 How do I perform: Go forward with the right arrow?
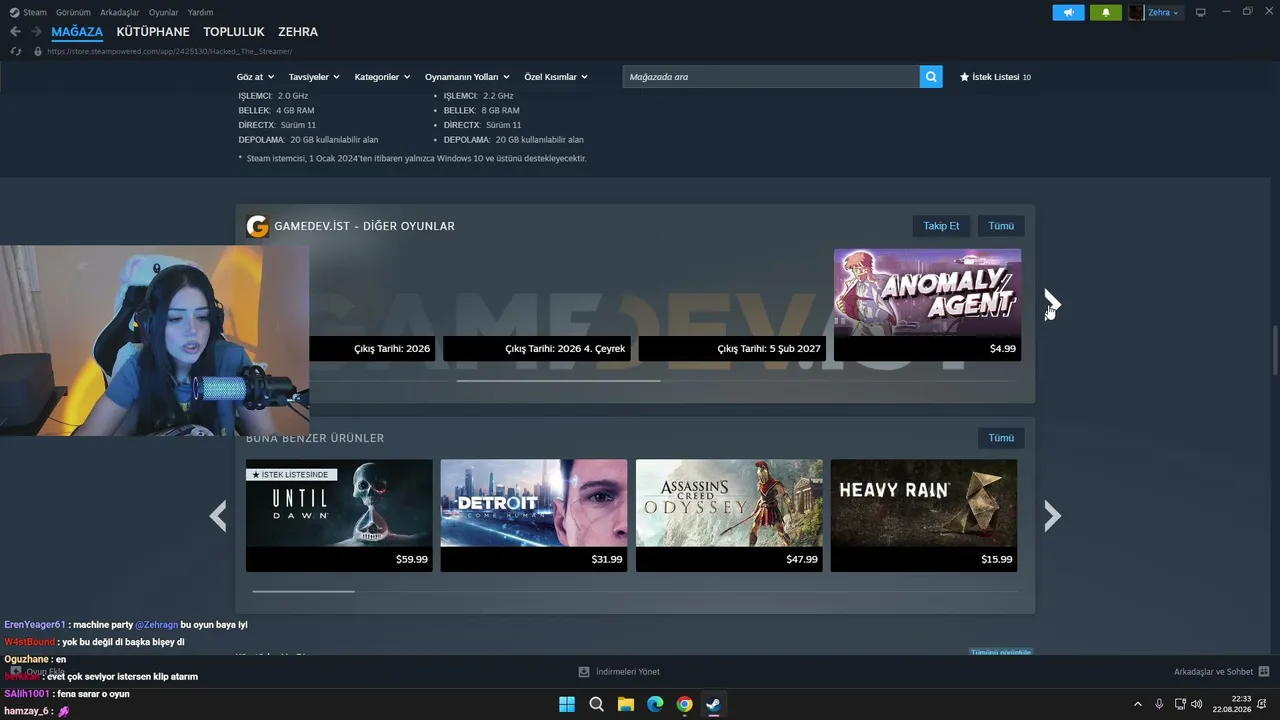pos(36,32)
